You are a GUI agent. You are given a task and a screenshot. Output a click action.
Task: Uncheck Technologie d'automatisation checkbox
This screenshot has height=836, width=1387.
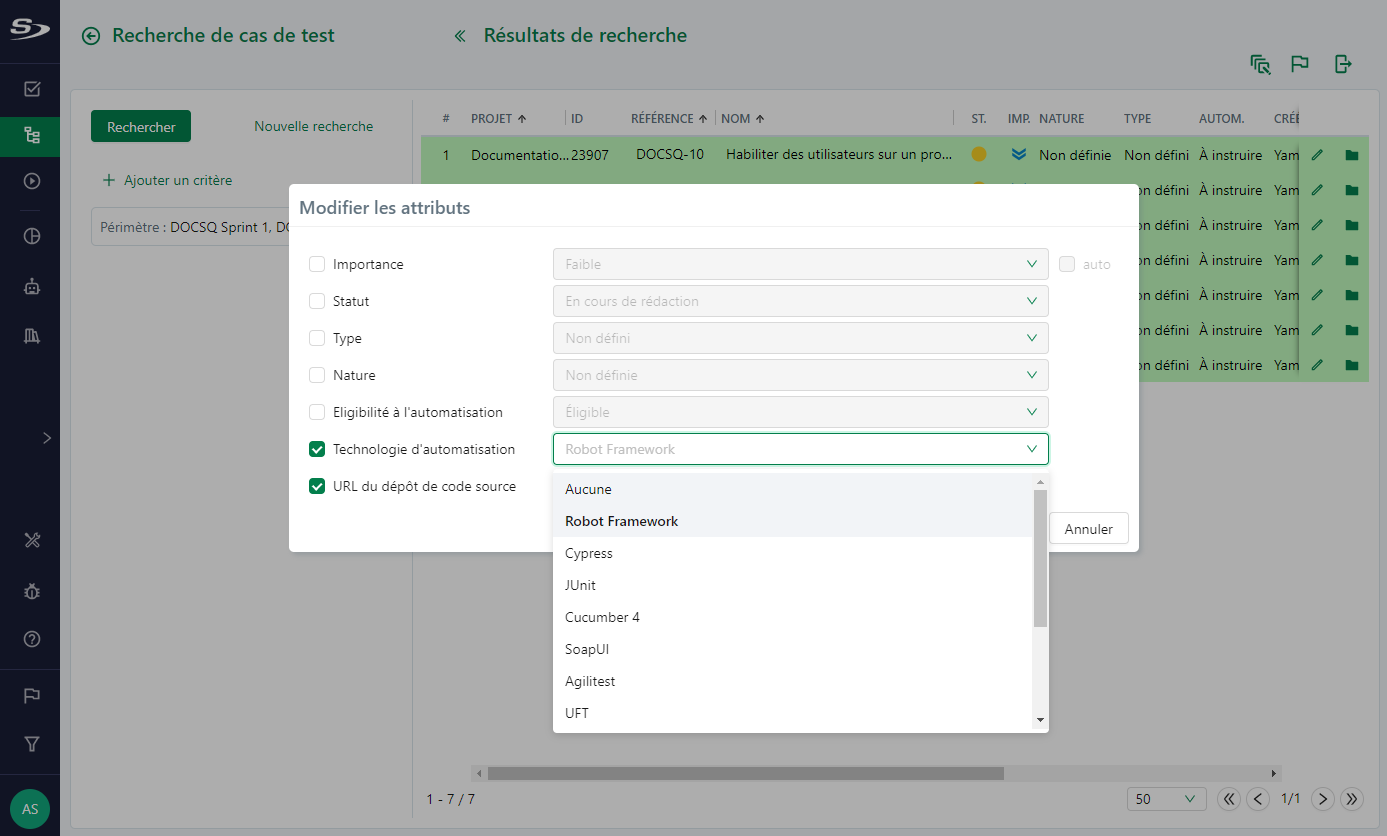[x=317, y=449]
